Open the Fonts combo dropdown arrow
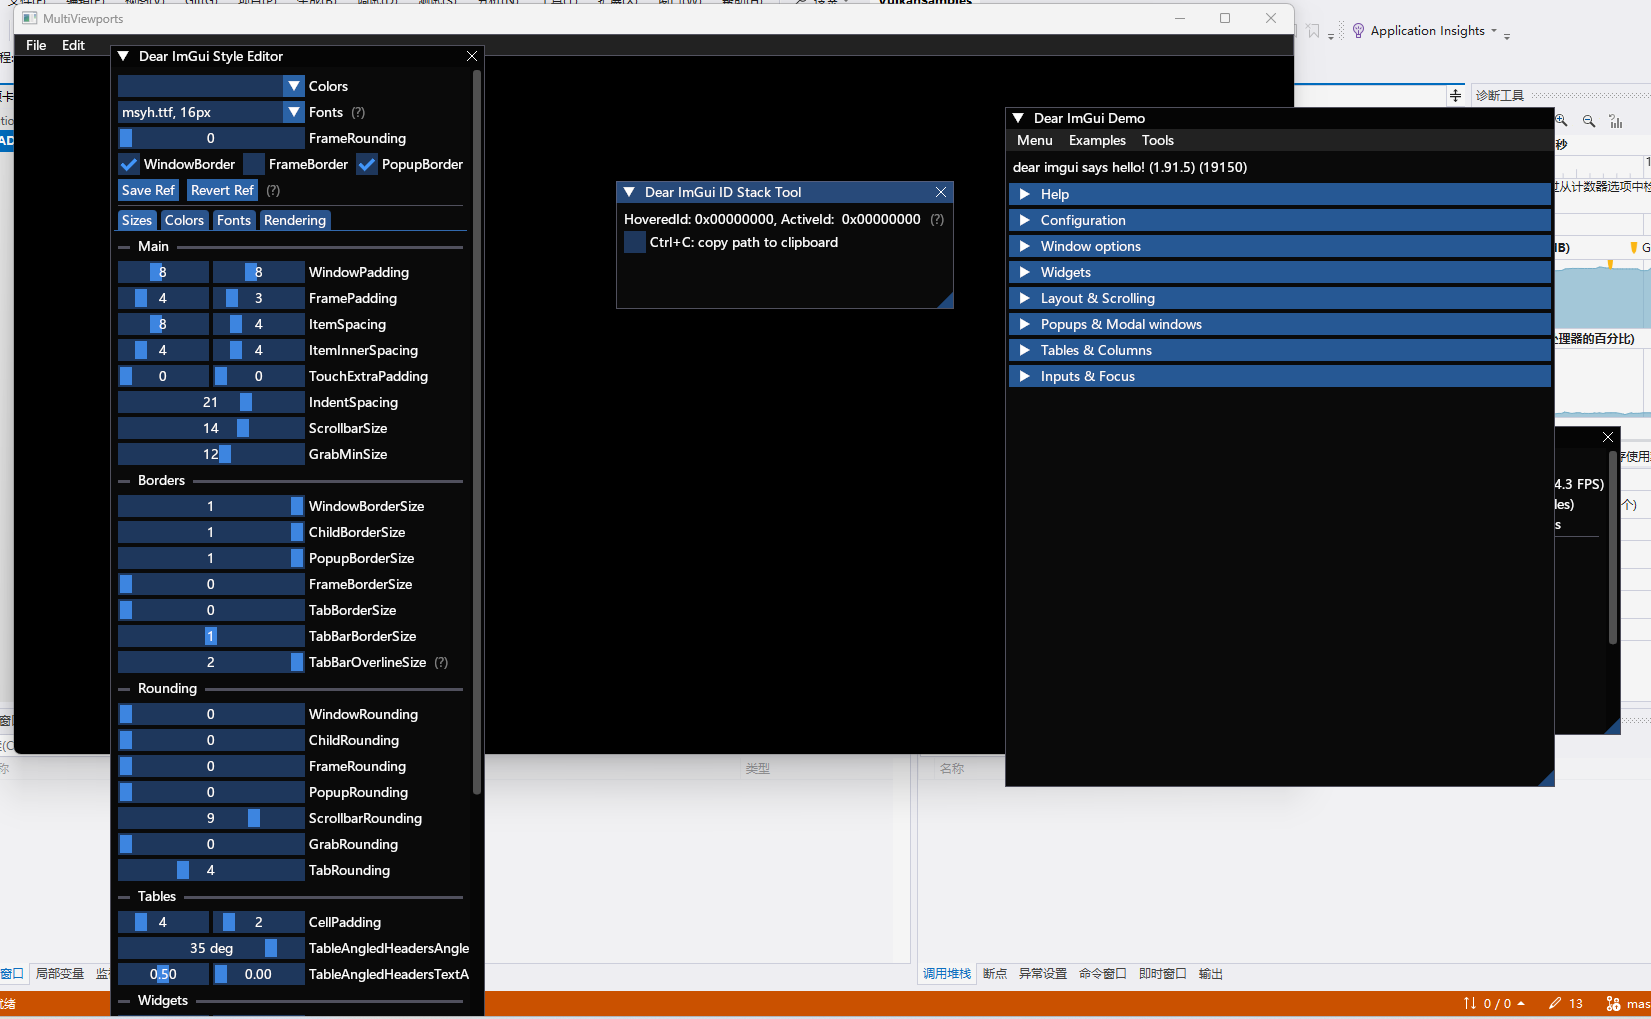Image resolution: width=1651 pixels, height=1019 pixels. coord(294,113)
